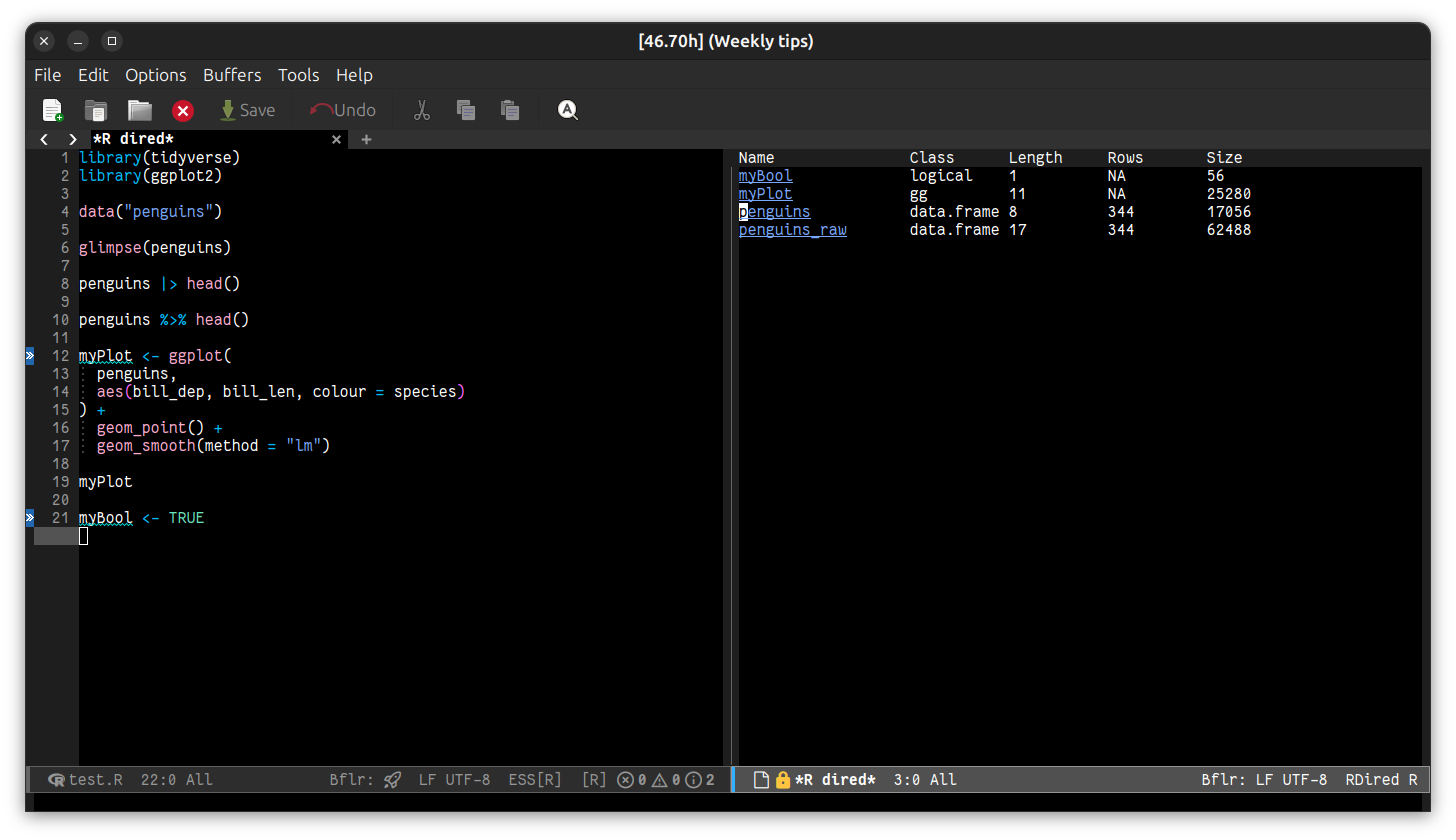This screenshot has width=1456, height=840.
Task: Click the Cut scissors icon
Action: point(422,110)
